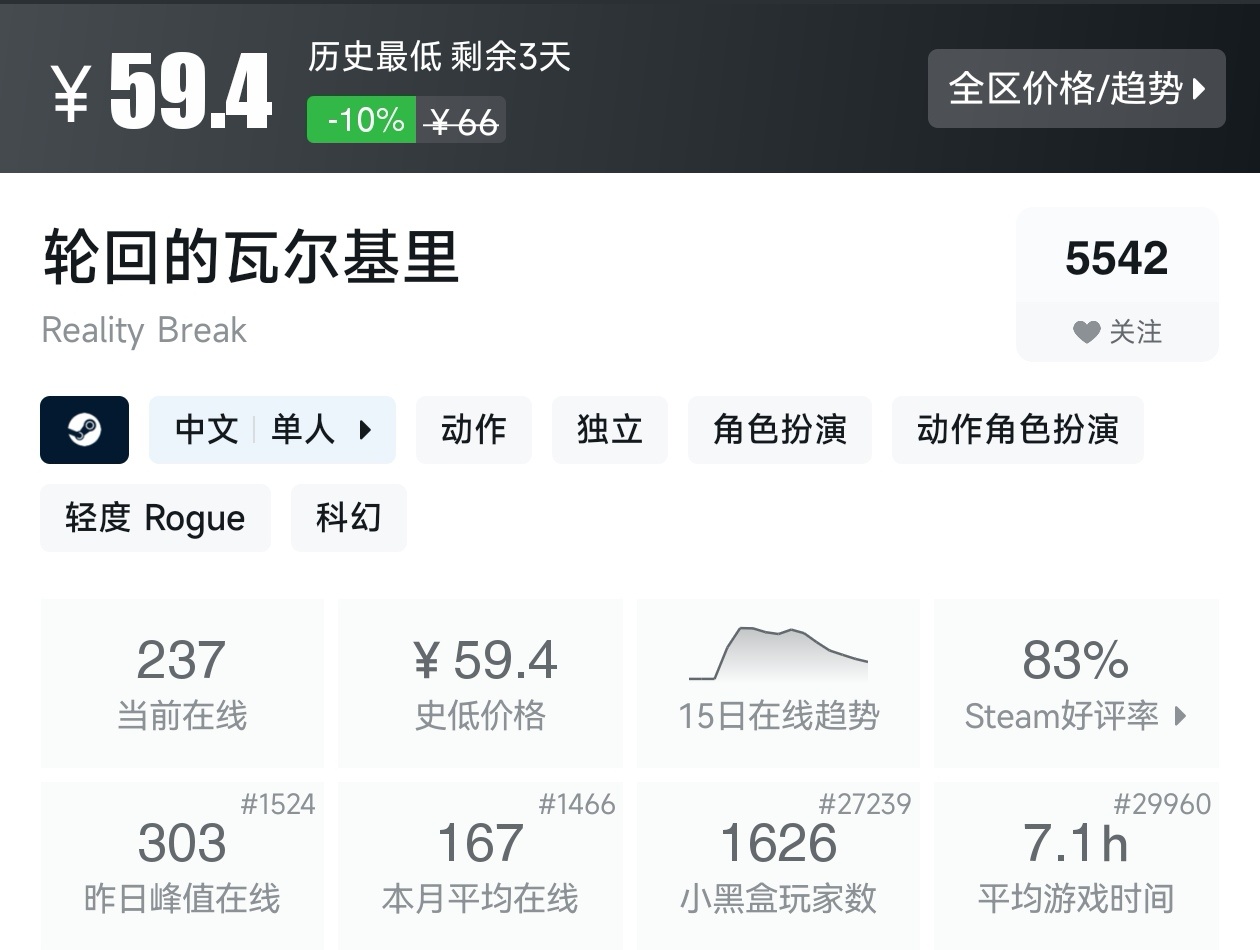This screenshot has height=950, width=1260.
Task: Open the 7.1h 平均游戏时间 stat card
Action: pyautogui.click(x=1076, y=866)
